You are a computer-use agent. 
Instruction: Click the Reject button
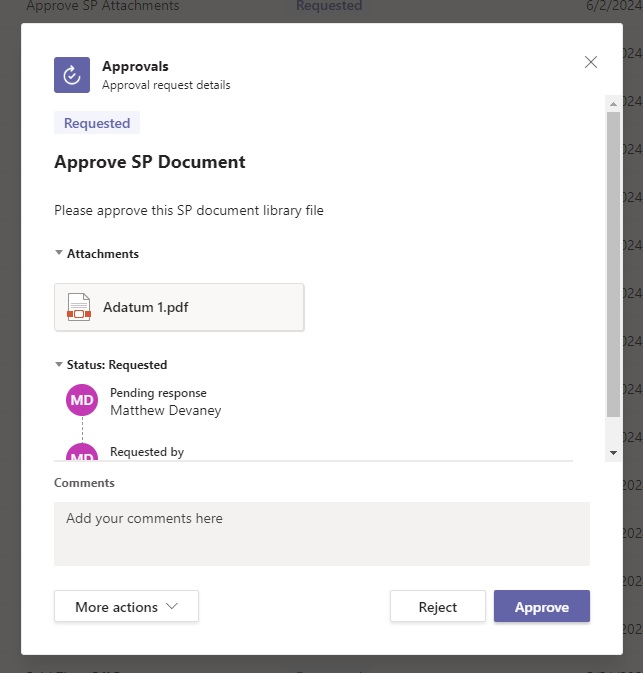click(x=437, y=606)
